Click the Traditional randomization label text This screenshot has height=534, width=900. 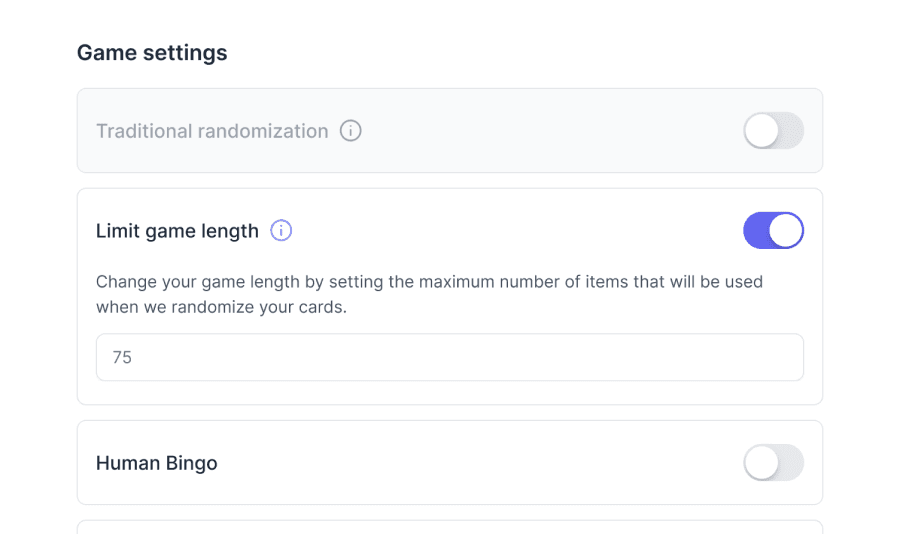(212, 131)
